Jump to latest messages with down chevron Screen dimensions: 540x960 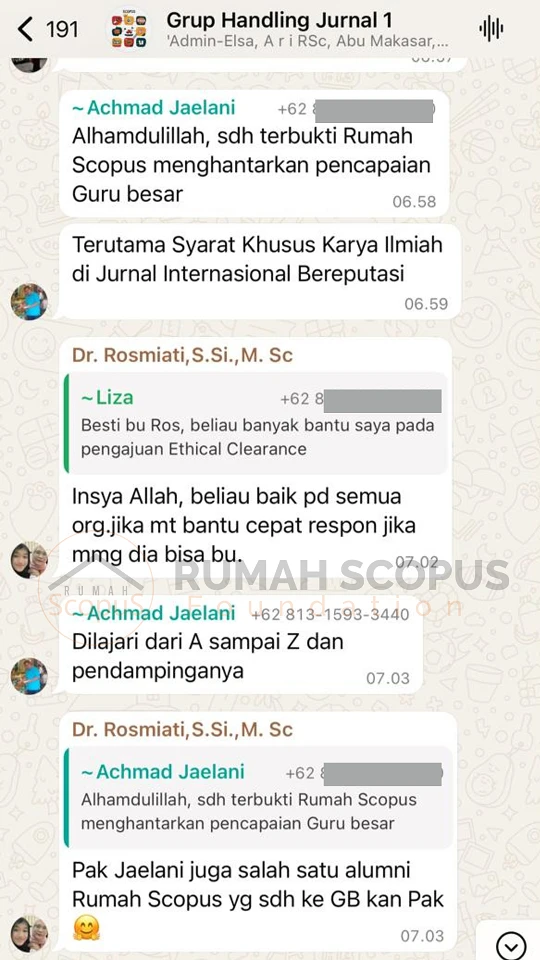(511, 945)
